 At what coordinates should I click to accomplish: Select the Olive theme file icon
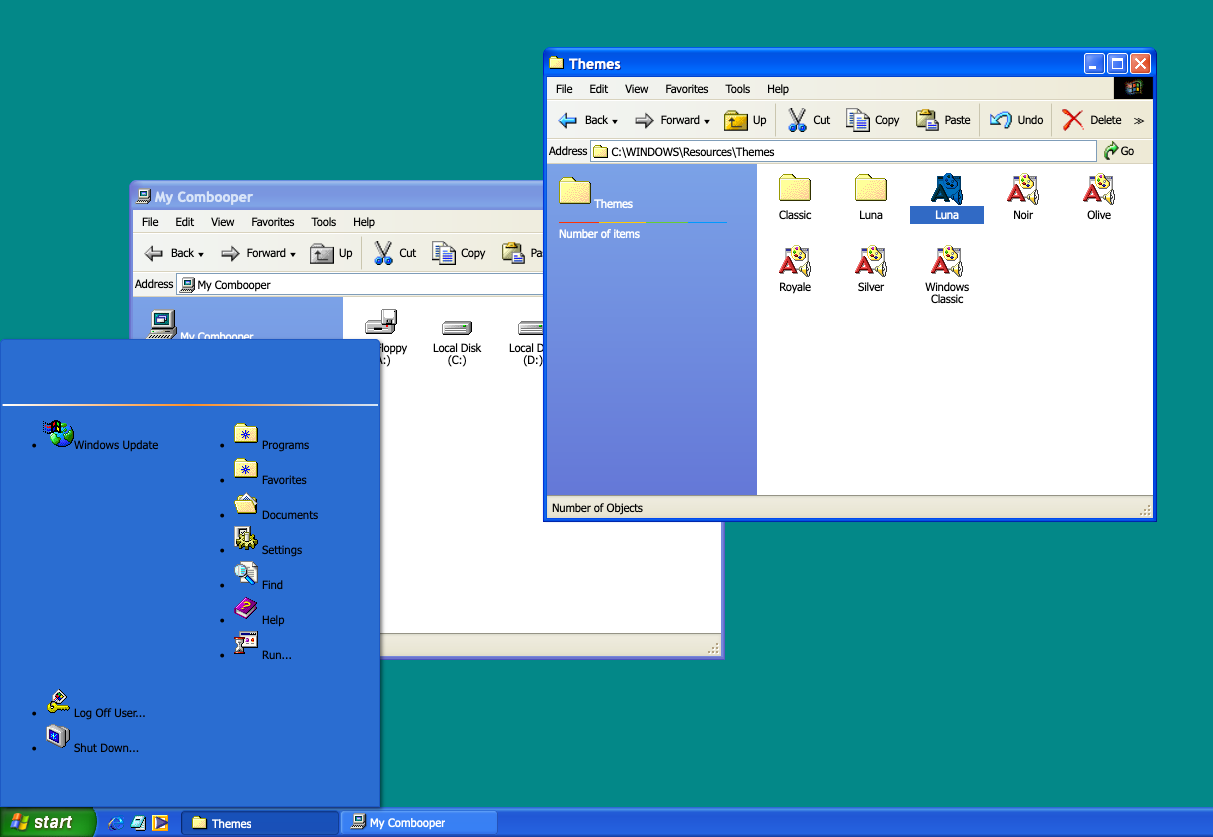click(x=1098, y=190)
